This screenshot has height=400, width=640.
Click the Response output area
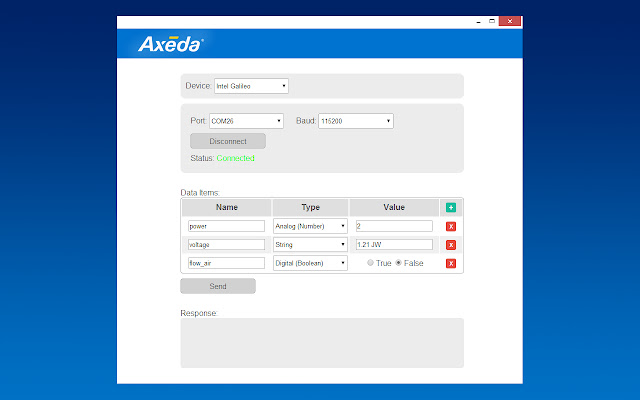(322, 343)
